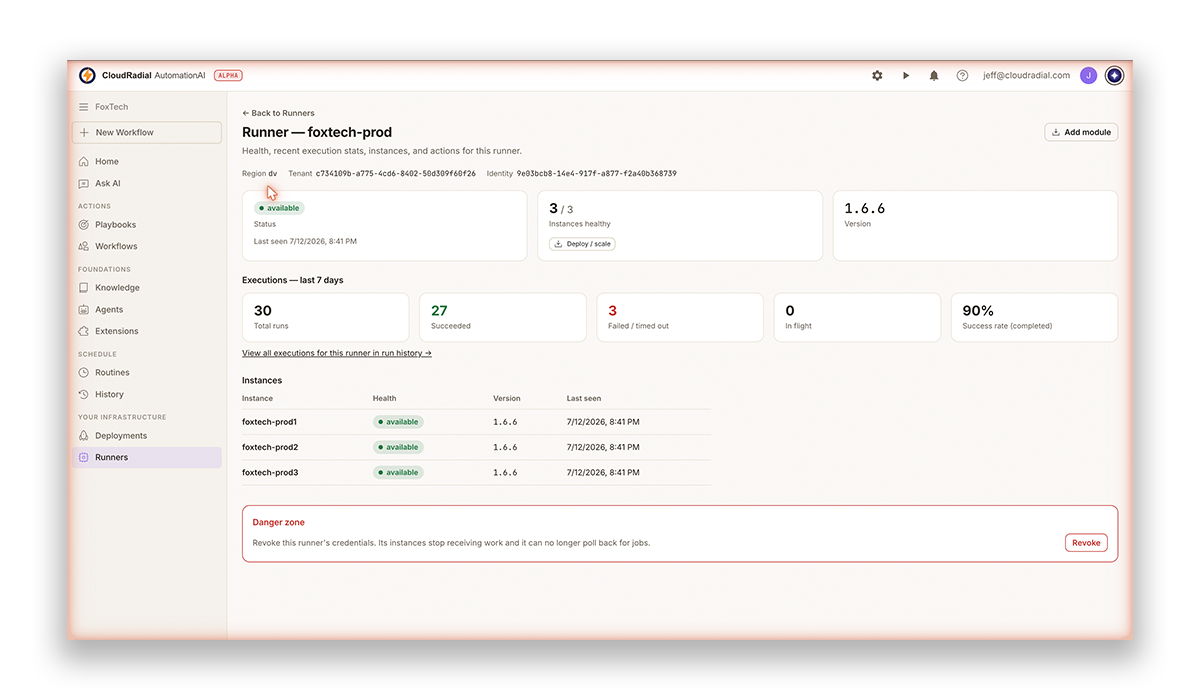The image size is (1200, 700).
Task: Open the settings gear icon in header
Action: point(877,75)
